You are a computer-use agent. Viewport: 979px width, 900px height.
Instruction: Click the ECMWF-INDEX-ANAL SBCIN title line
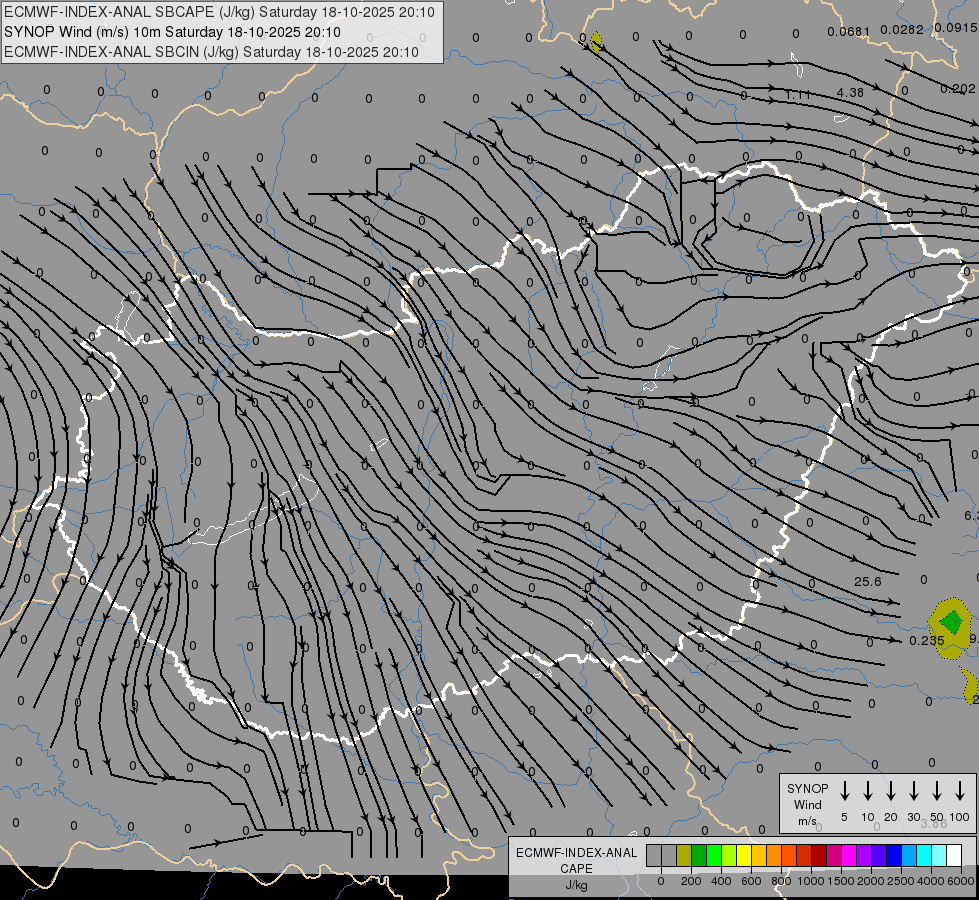(x=211, y=50)
